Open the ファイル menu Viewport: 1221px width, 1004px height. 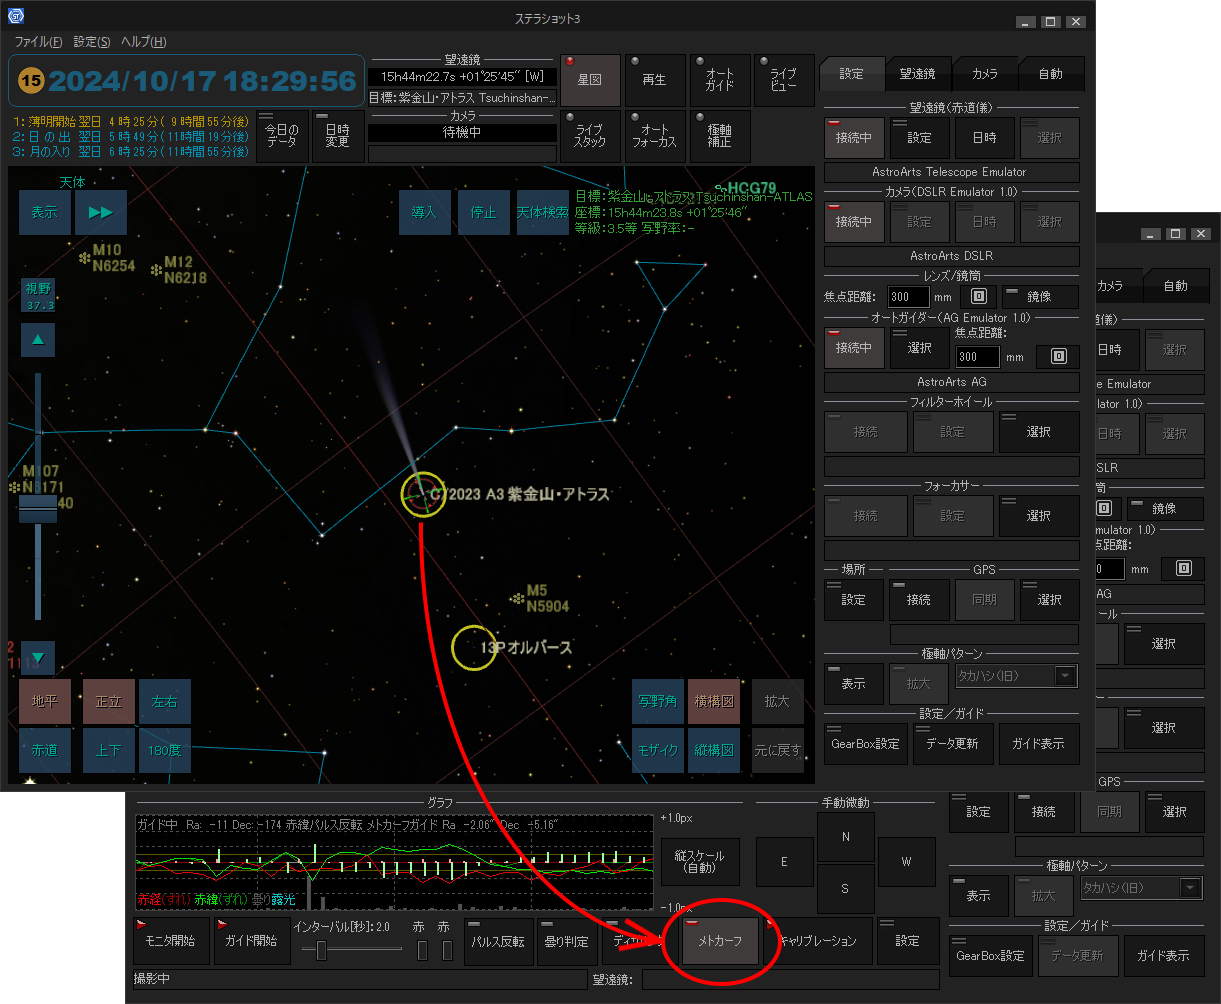coord(38,42)
